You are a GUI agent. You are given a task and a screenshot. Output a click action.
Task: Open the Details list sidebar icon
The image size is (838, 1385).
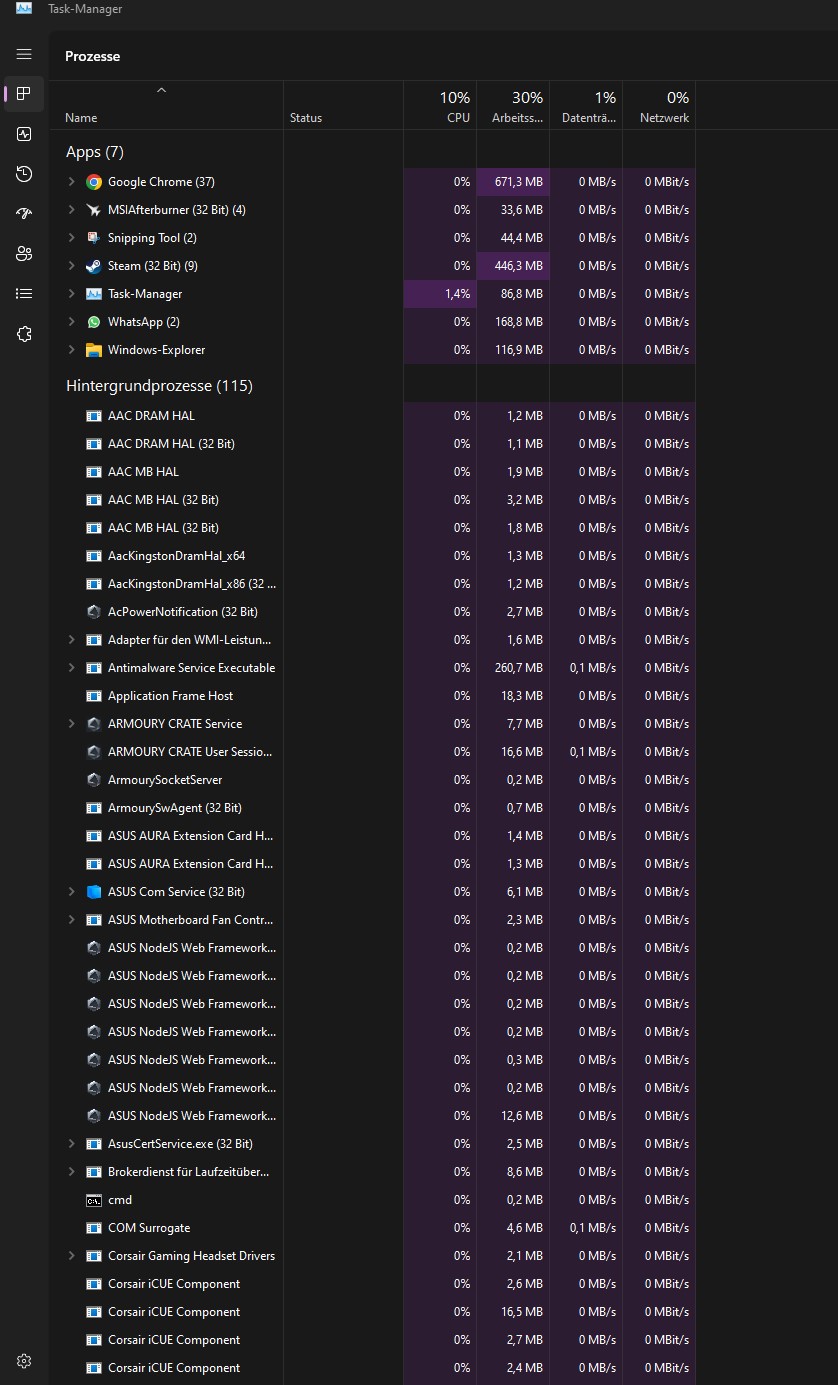pos(24,294)
